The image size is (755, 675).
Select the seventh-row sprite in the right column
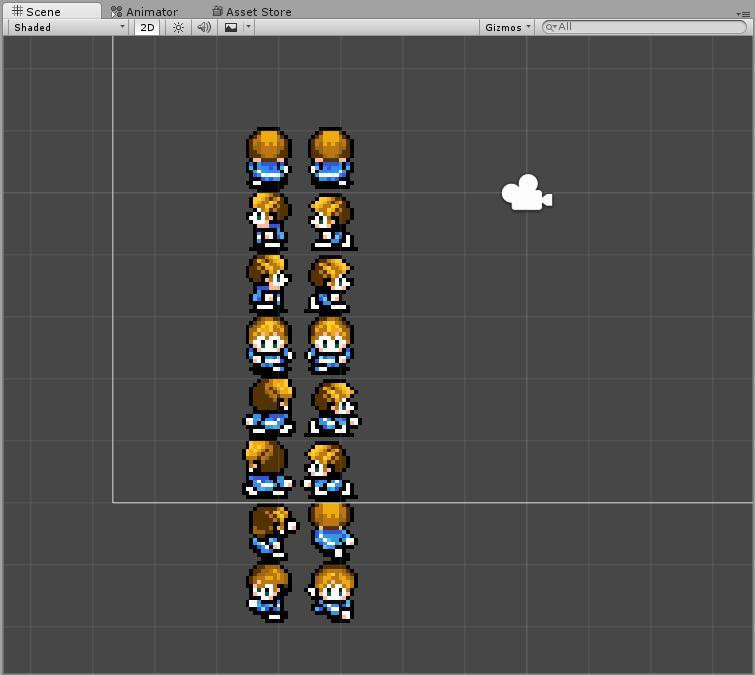[x=331, y=532]
